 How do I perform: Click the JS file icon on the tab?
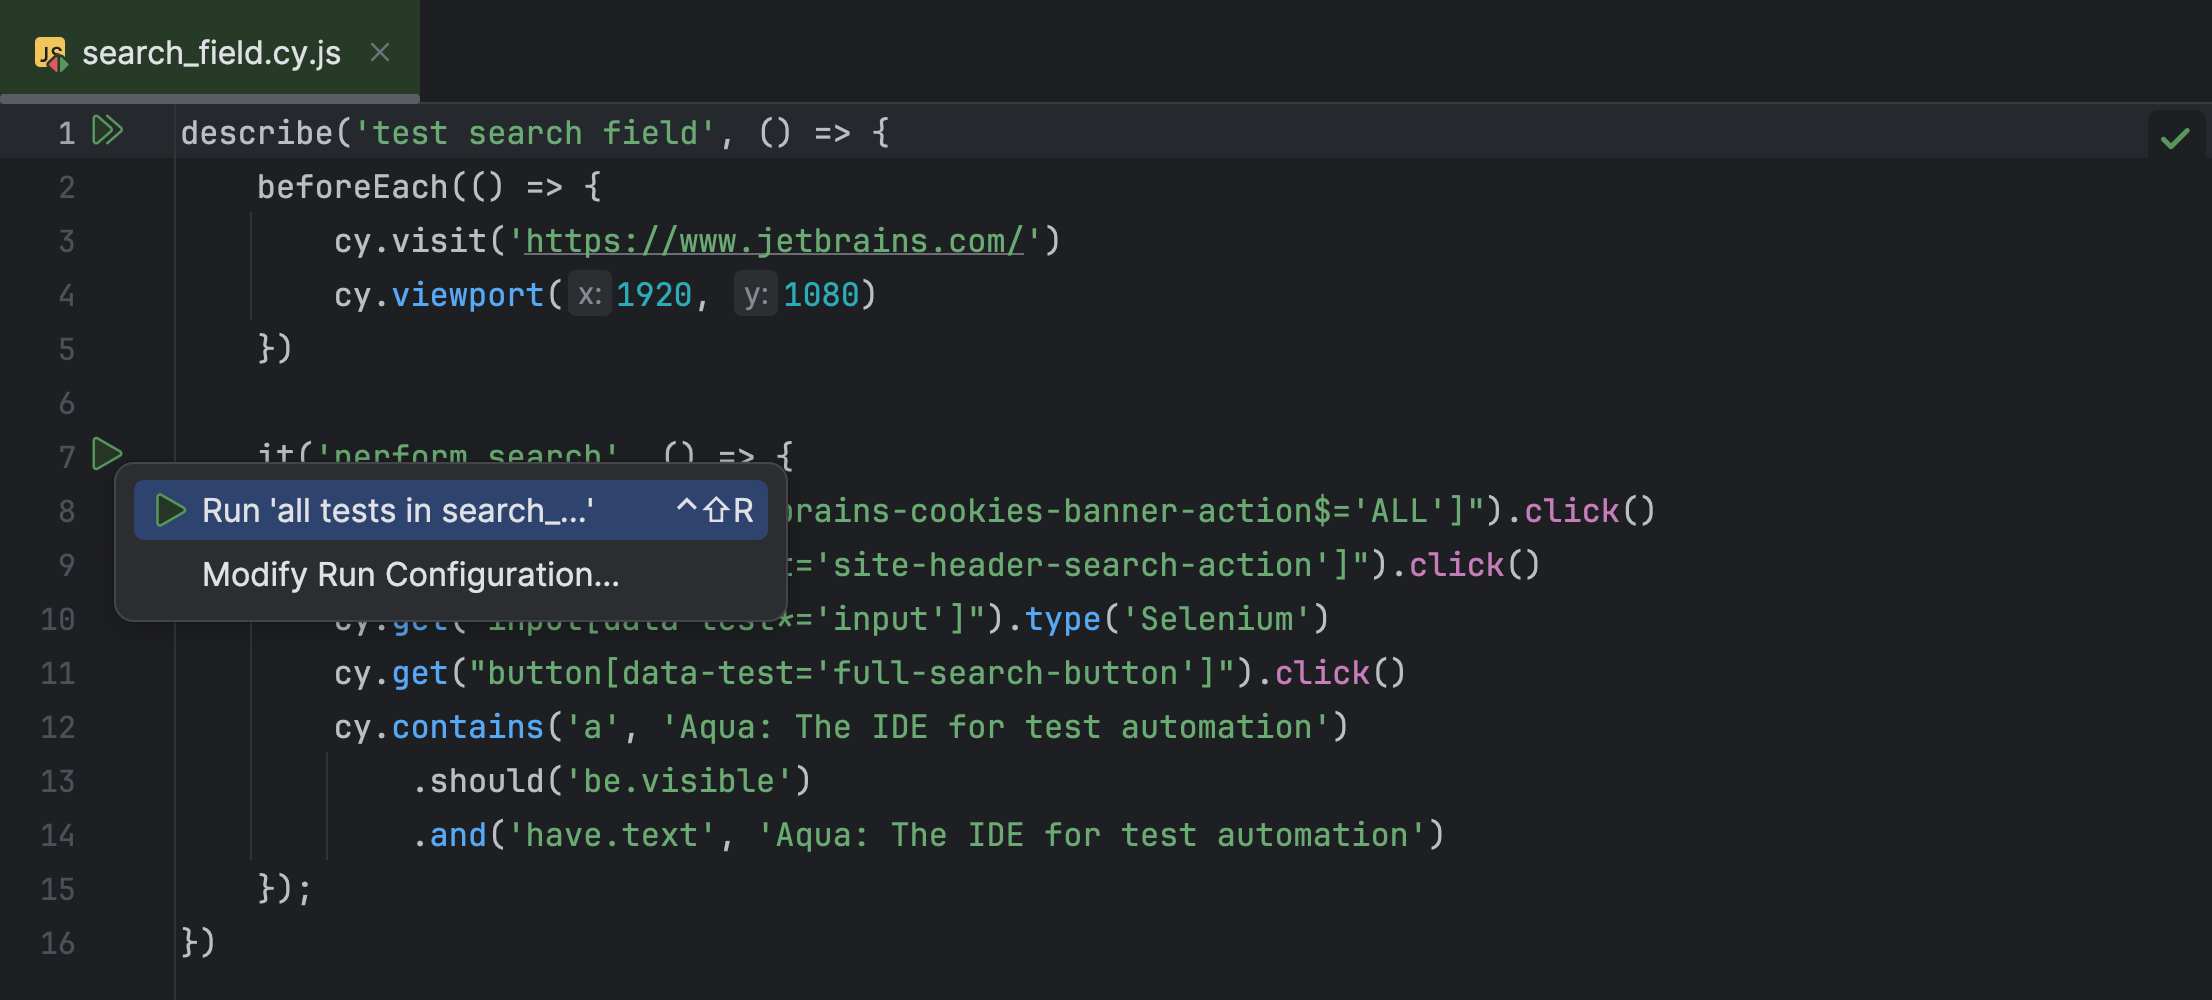(x=52, y=52)
